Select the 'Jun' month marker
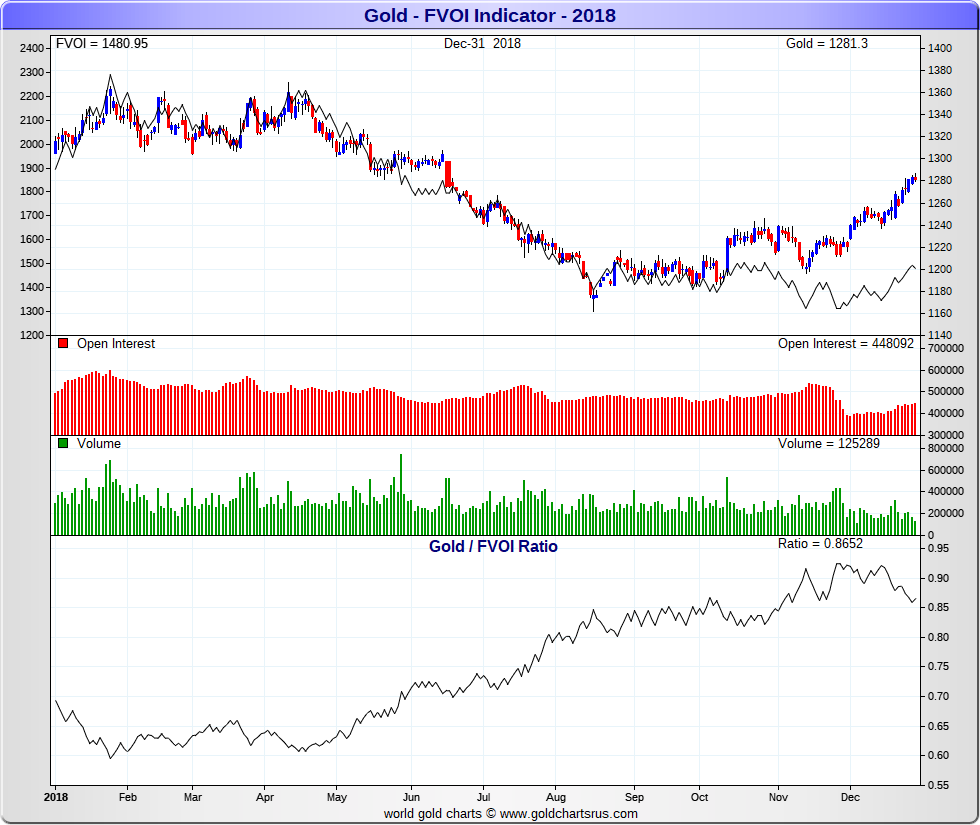 411,798
